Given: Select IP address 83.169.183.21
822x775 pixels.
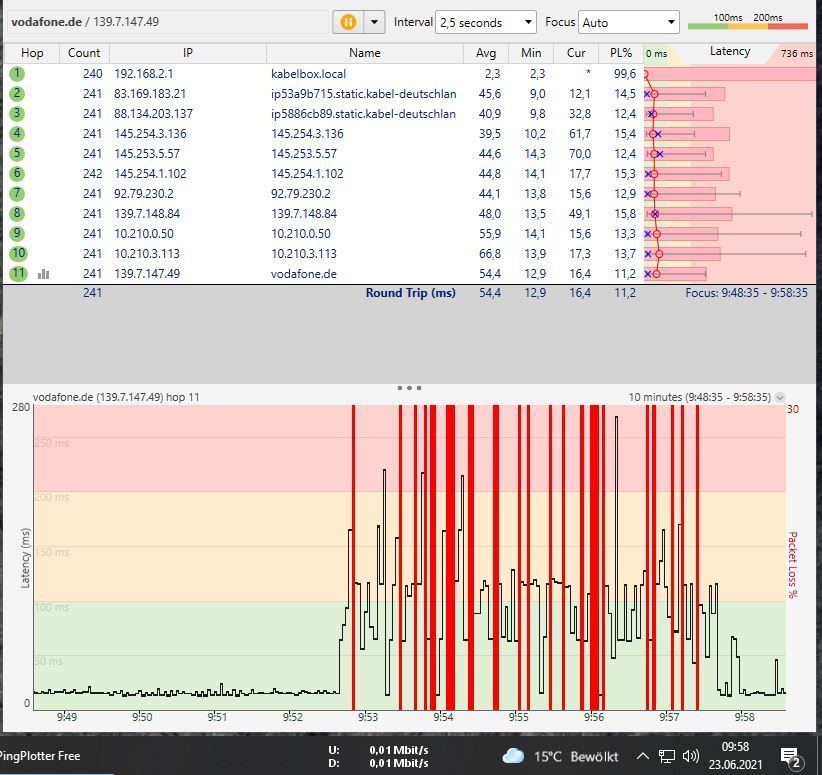Looking at the screenshot, I should click(x=150, y=94).
